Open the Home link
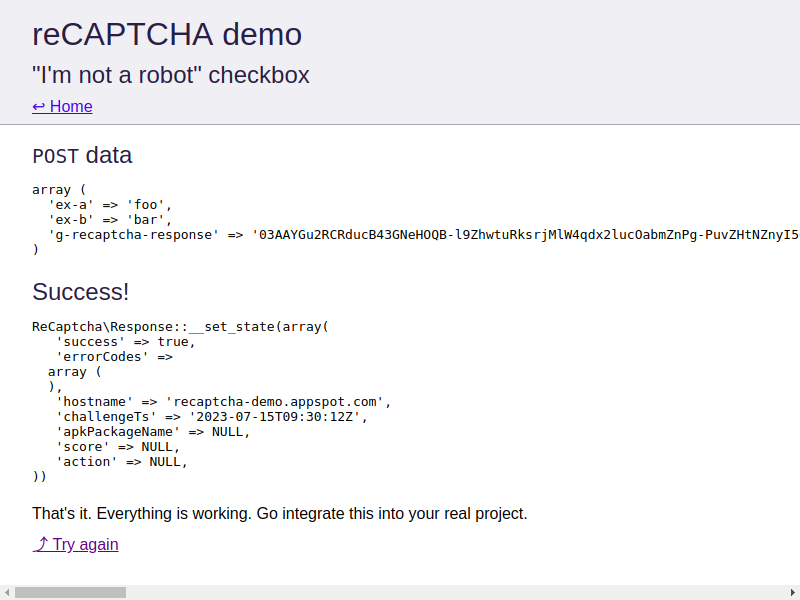 point(62,106)
